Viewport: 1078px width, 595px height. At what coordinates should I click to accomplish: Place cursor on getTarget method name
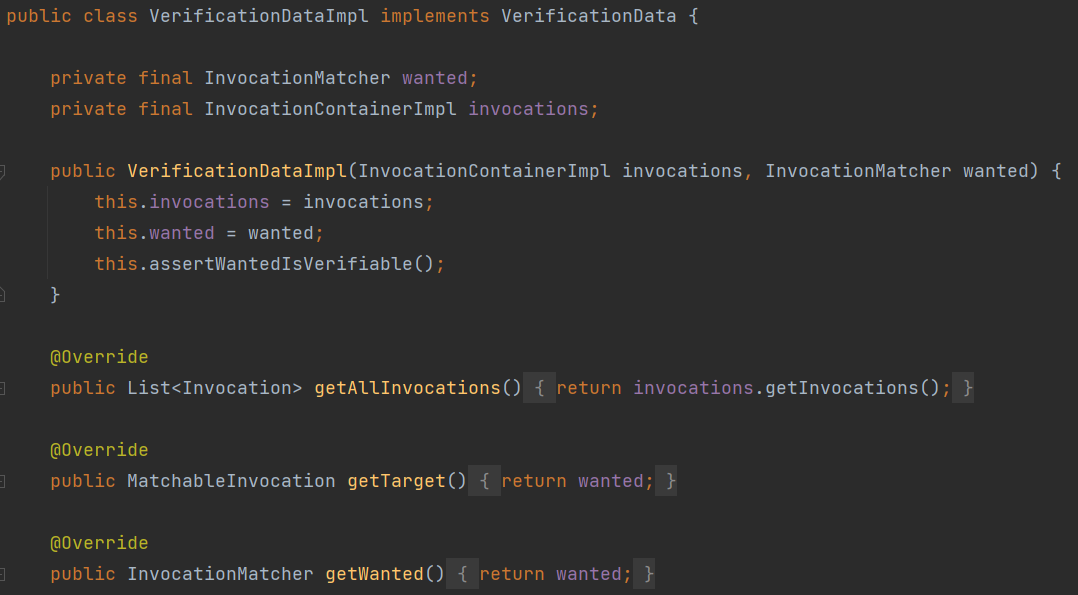(396, 481)
